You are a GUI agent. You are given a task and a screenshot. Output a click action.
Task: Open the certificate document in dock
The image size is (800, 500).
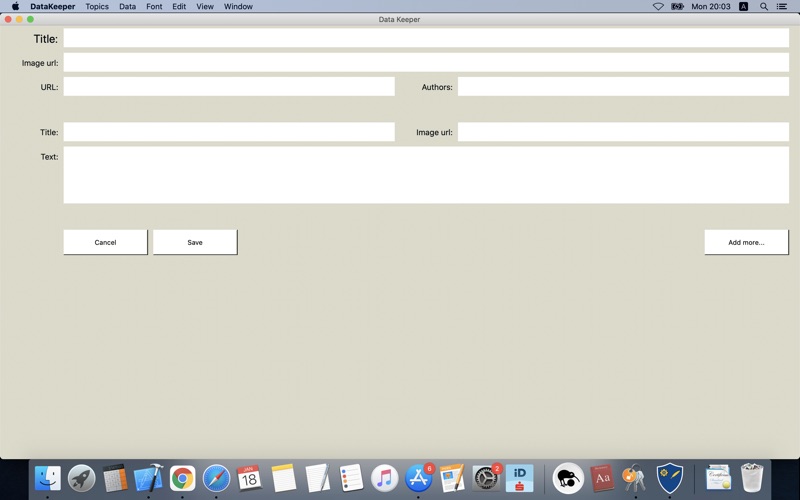tap(718, 478)
